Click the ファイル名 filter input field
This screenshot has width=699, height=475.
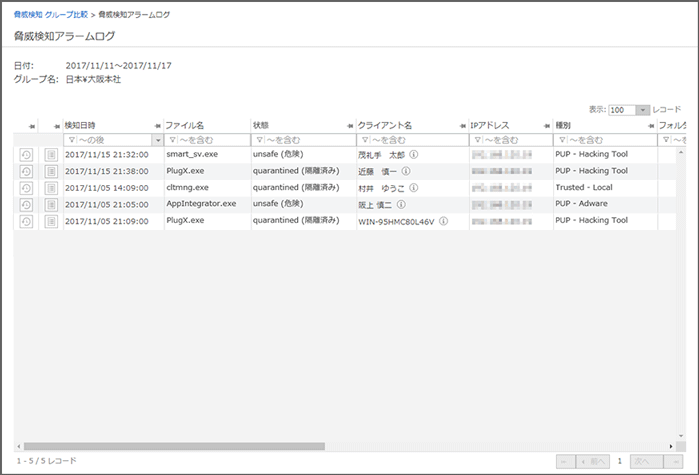211,140
